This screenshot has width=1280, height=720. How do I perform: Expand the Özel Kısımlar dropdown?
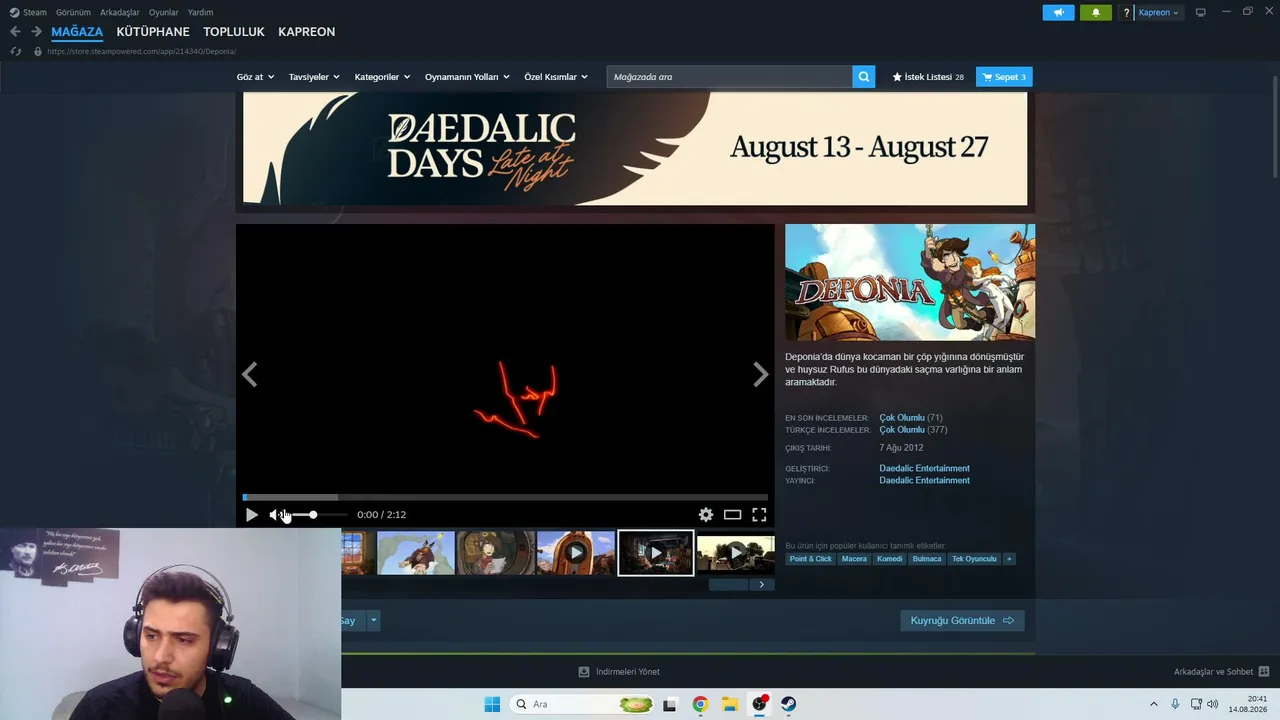click(x=556, y=77)
